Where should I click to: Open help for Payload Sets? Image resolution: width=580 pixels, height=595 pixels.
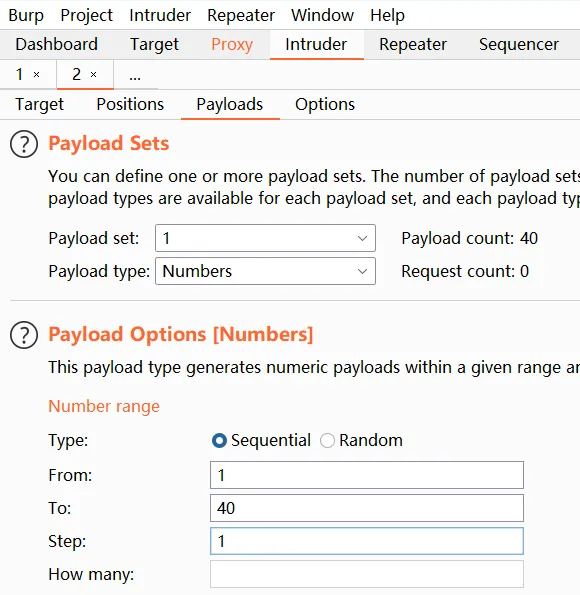click(x=24, y=144)
